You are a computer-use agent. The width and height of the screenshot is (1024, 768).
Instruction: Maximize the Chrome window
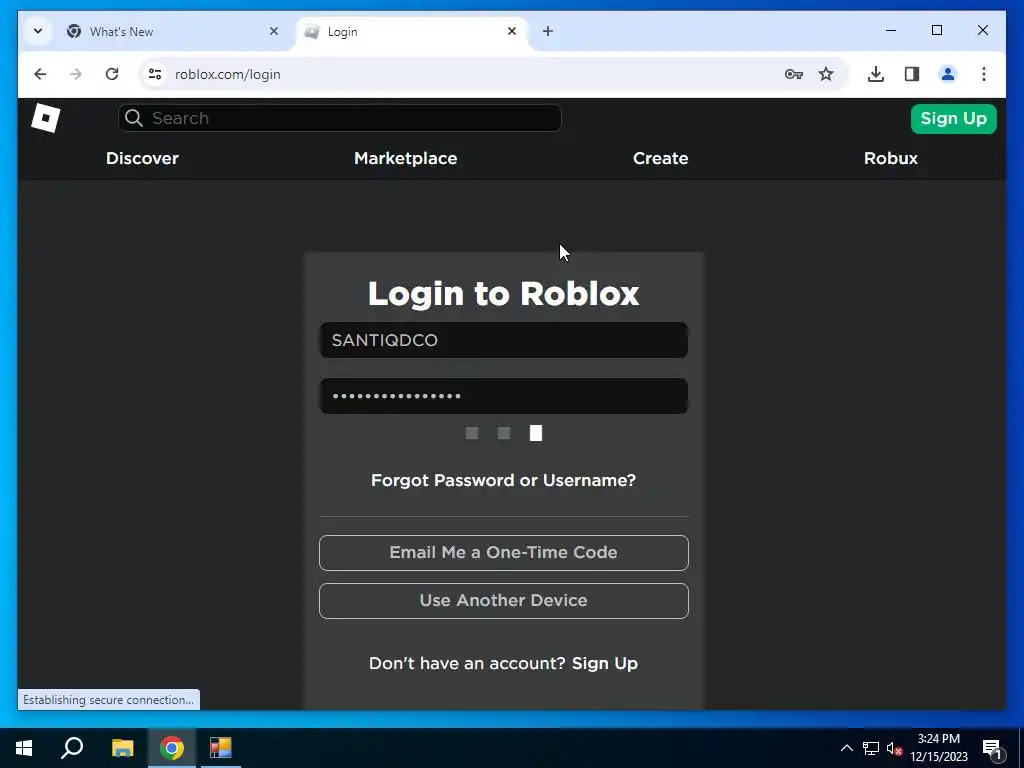pos(936,31)
